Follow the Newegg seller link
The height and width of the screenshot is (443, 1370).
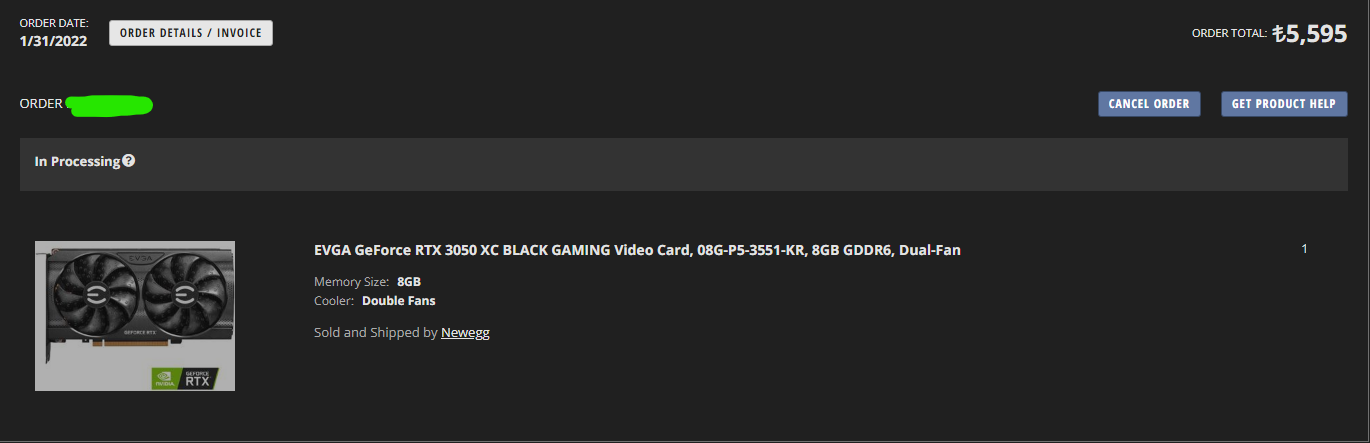(465, 332)
